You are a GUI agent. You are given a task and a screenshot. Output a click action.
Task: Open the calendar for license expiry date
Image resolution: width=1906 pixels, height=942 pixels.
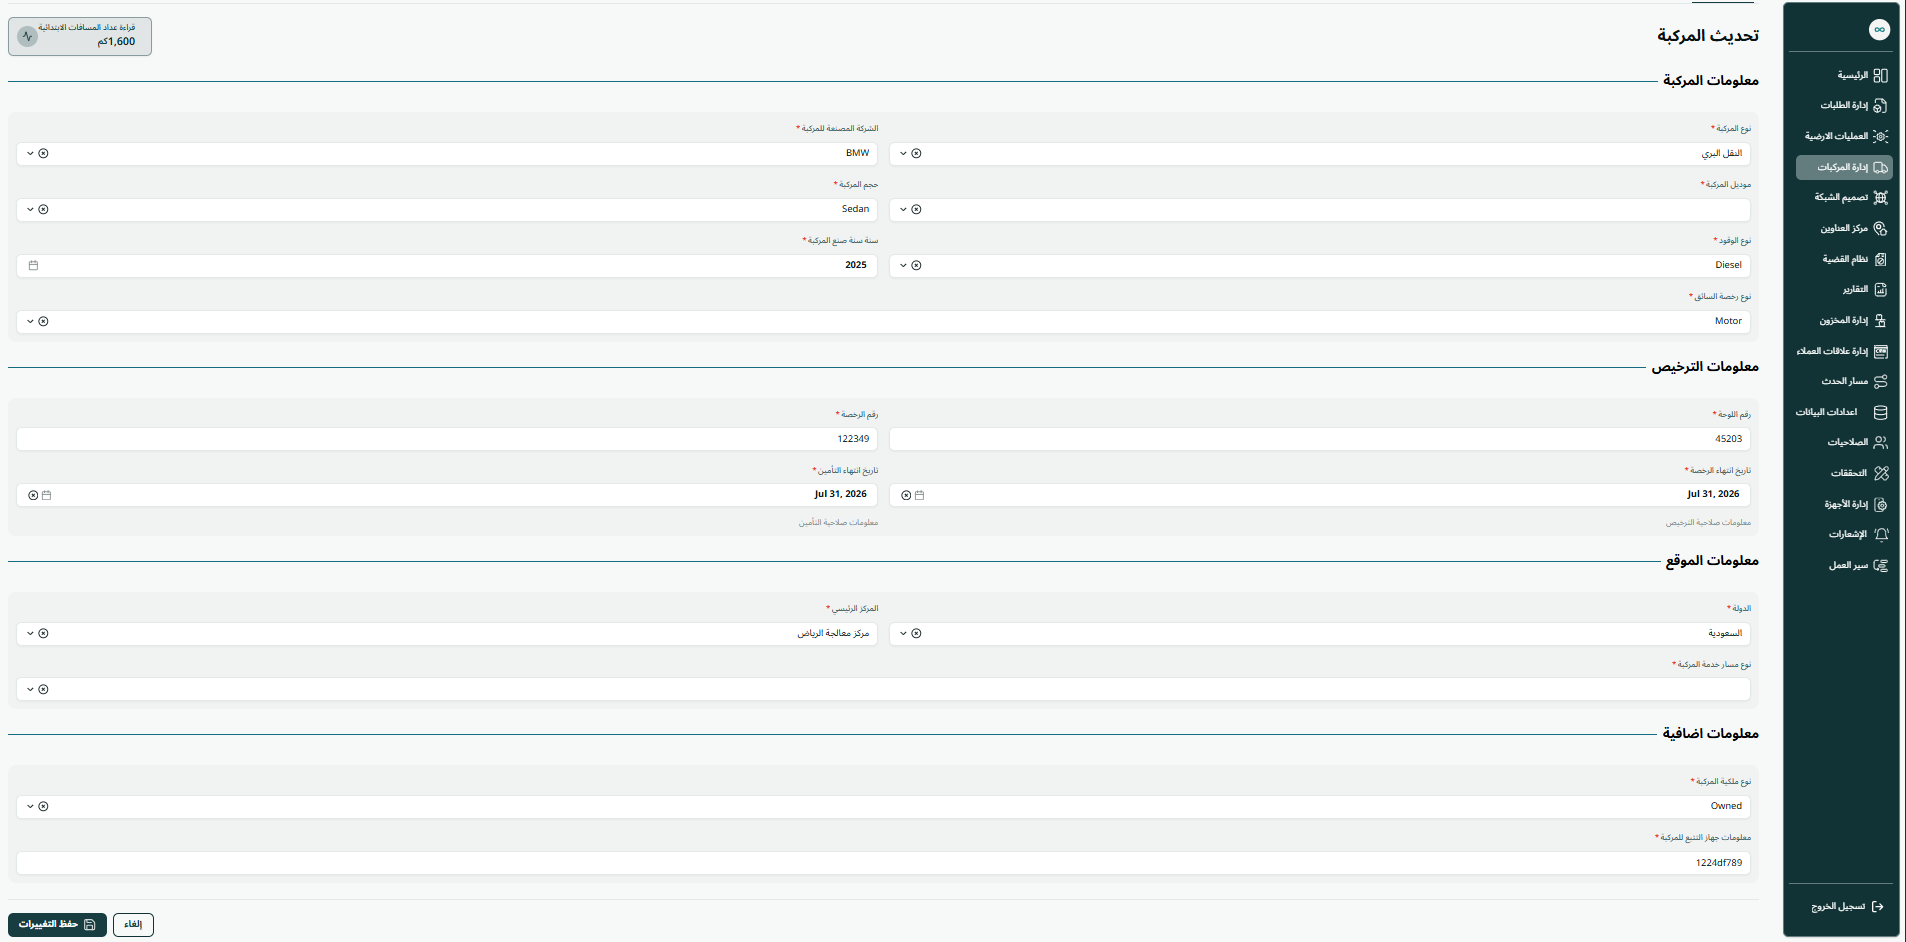(919, 495)
